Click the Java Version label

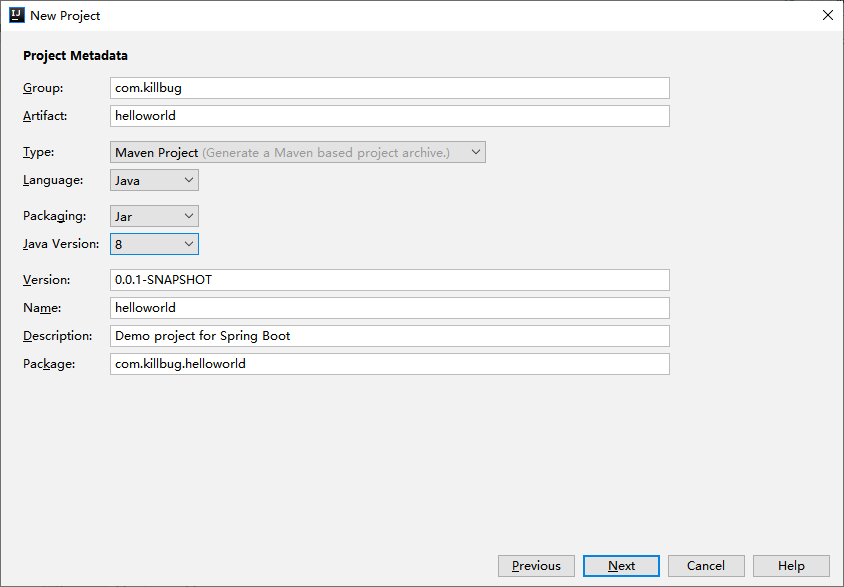click(x=57, y=243)
